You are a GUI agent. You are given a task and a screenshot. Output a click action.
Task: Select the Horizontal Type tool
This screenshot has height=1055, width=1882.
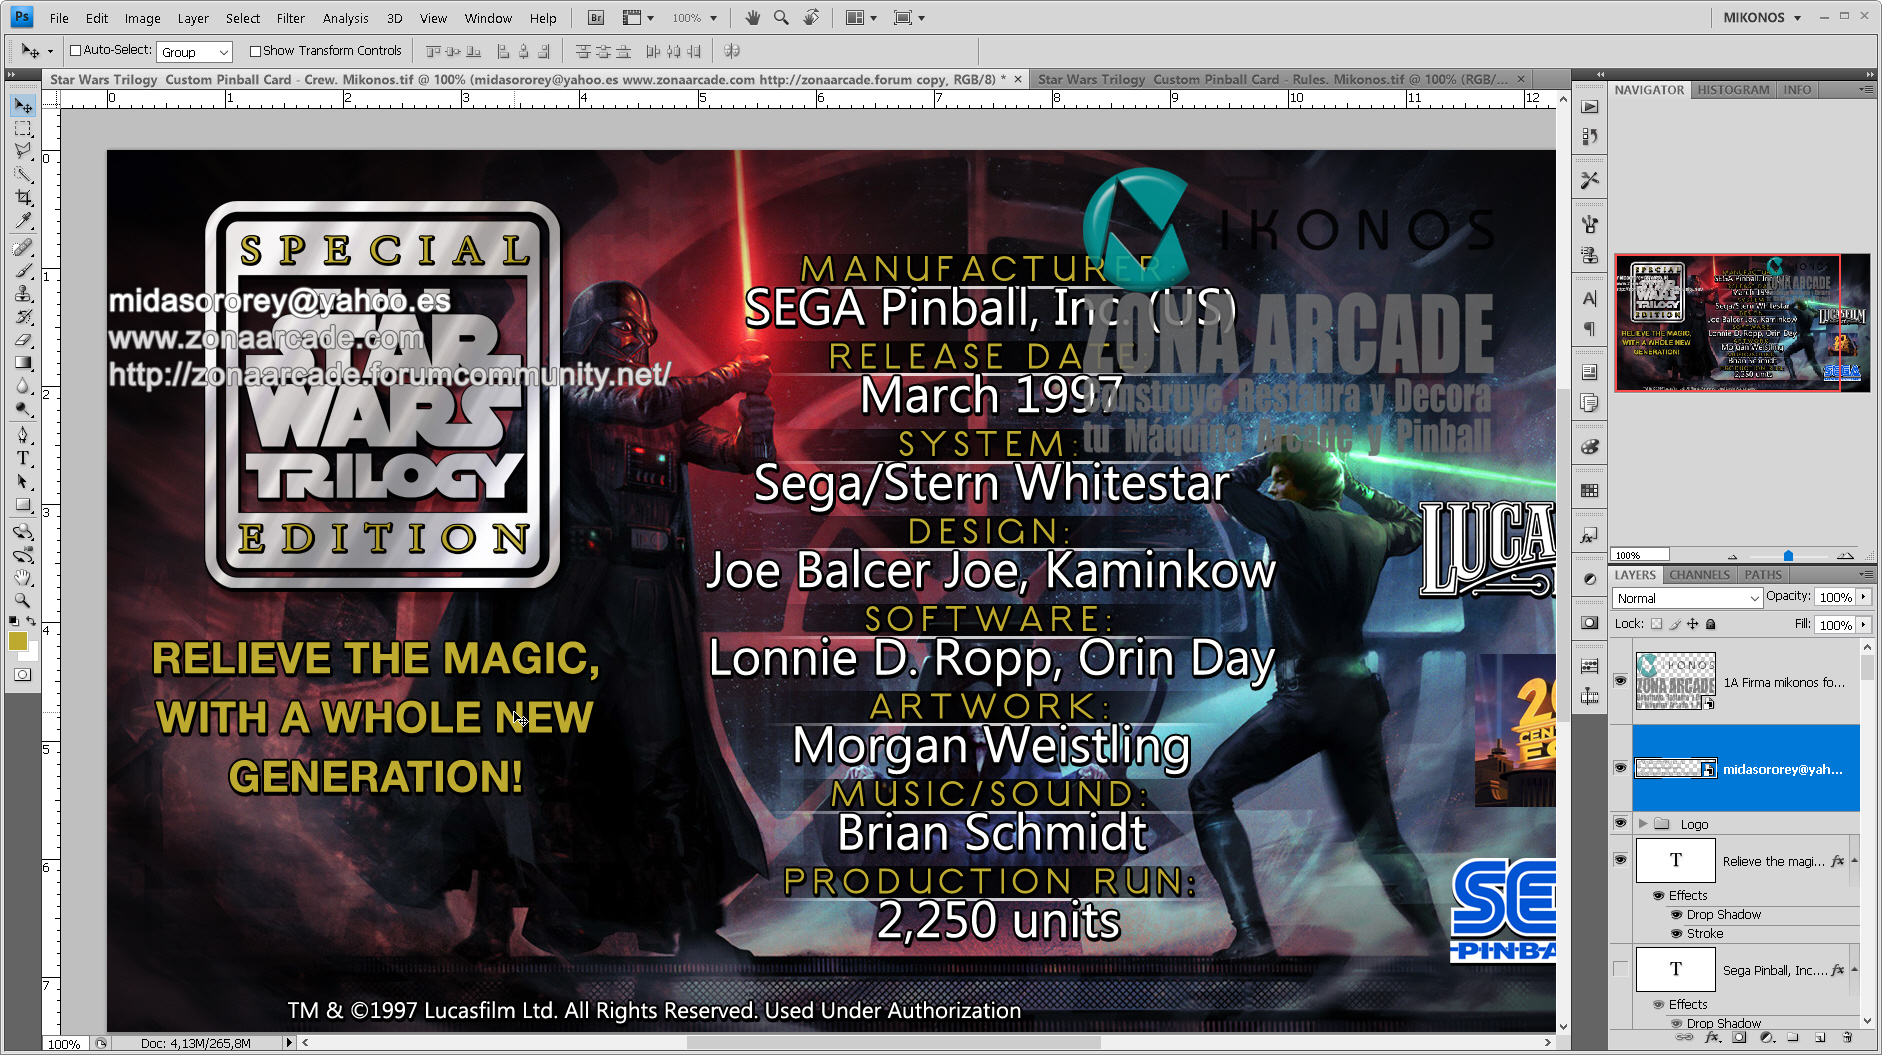click(23, 458)
